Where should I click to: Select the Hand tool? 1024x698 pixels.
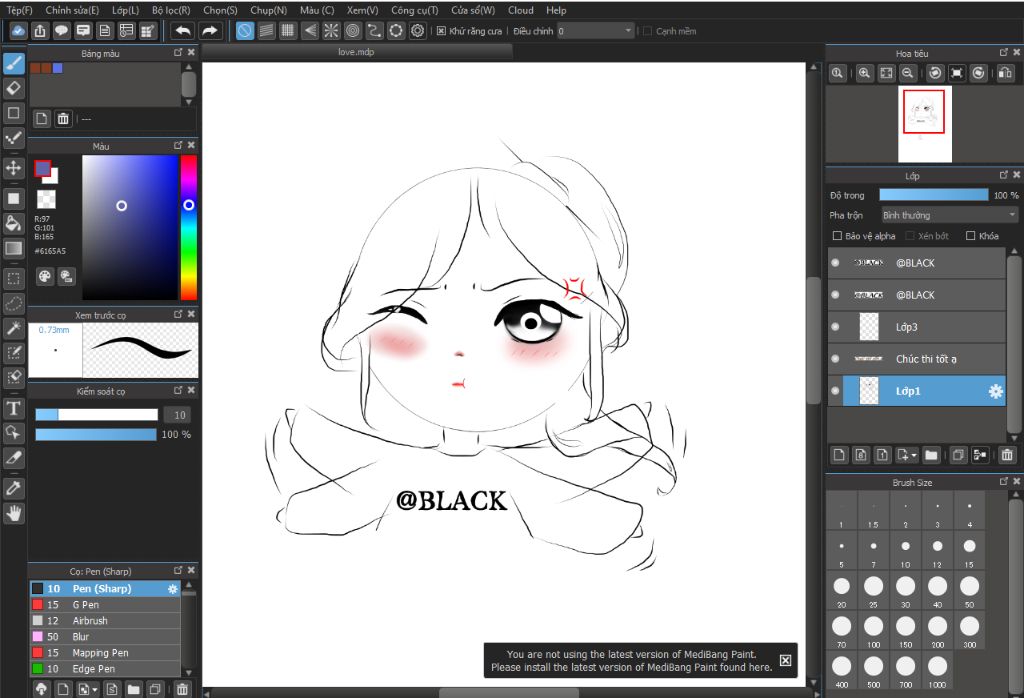coord(14,514)
